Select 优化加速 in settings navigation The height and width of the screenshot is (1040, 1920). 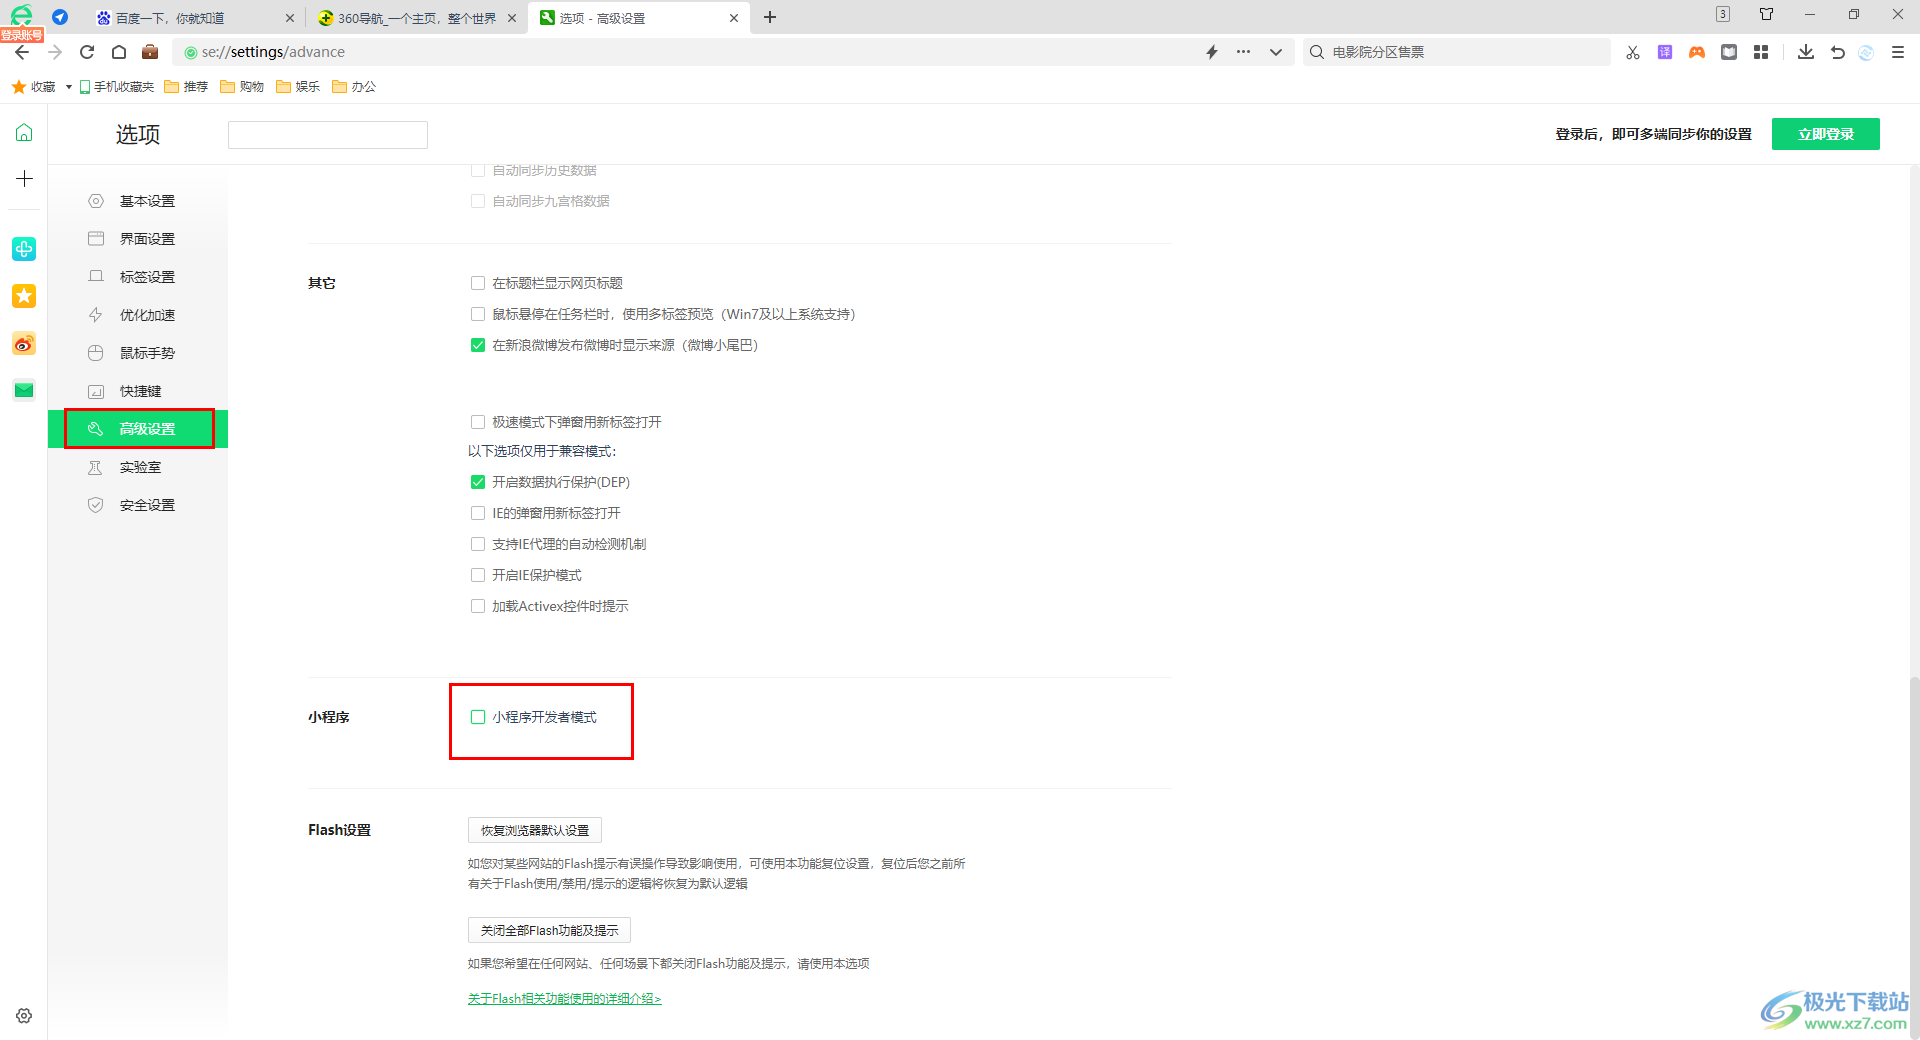coord(138,315)
